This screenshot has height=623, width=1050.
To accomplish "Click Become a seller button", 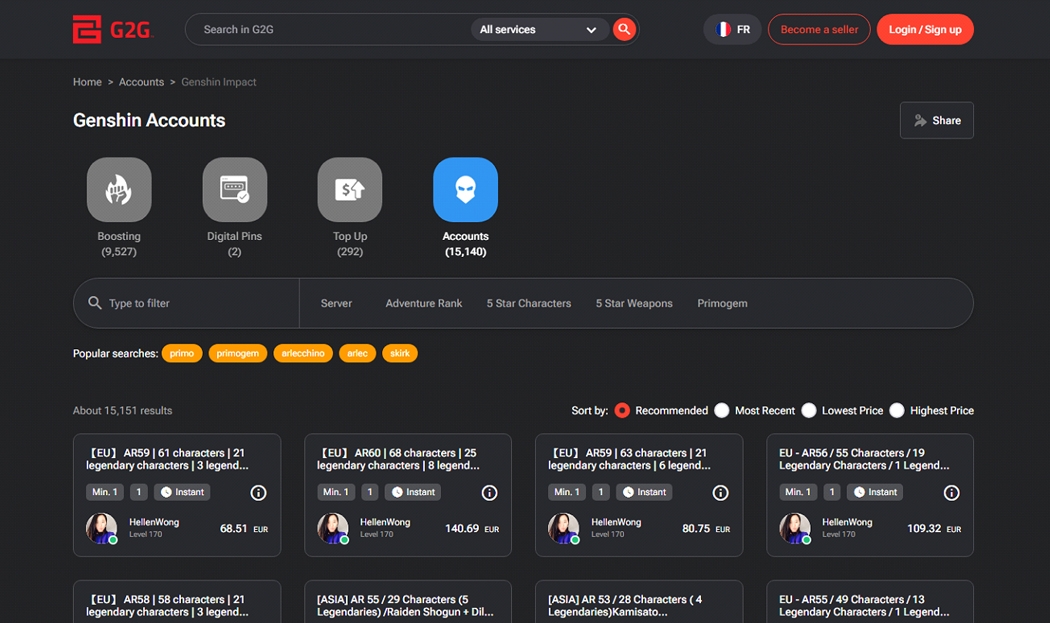I will coord(819,29).
